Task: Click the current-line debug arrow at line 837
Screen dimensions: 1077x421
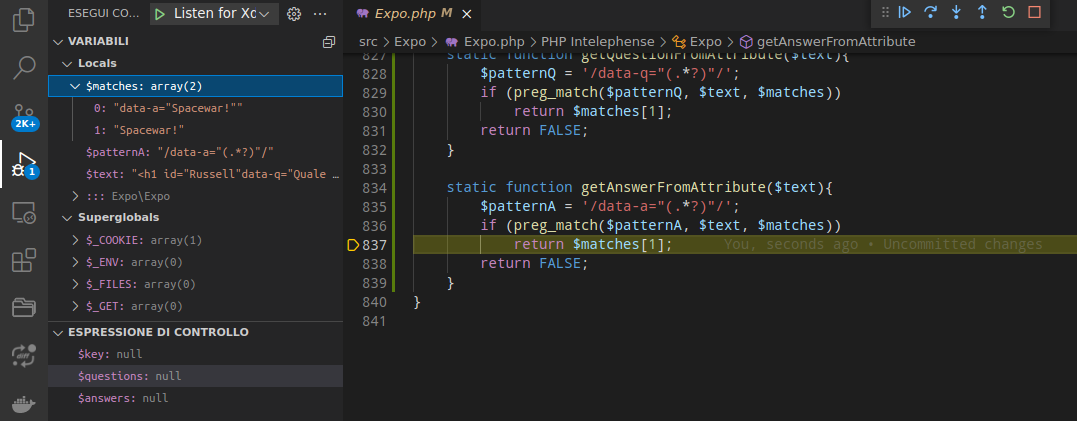Action: tap(354, 244)
